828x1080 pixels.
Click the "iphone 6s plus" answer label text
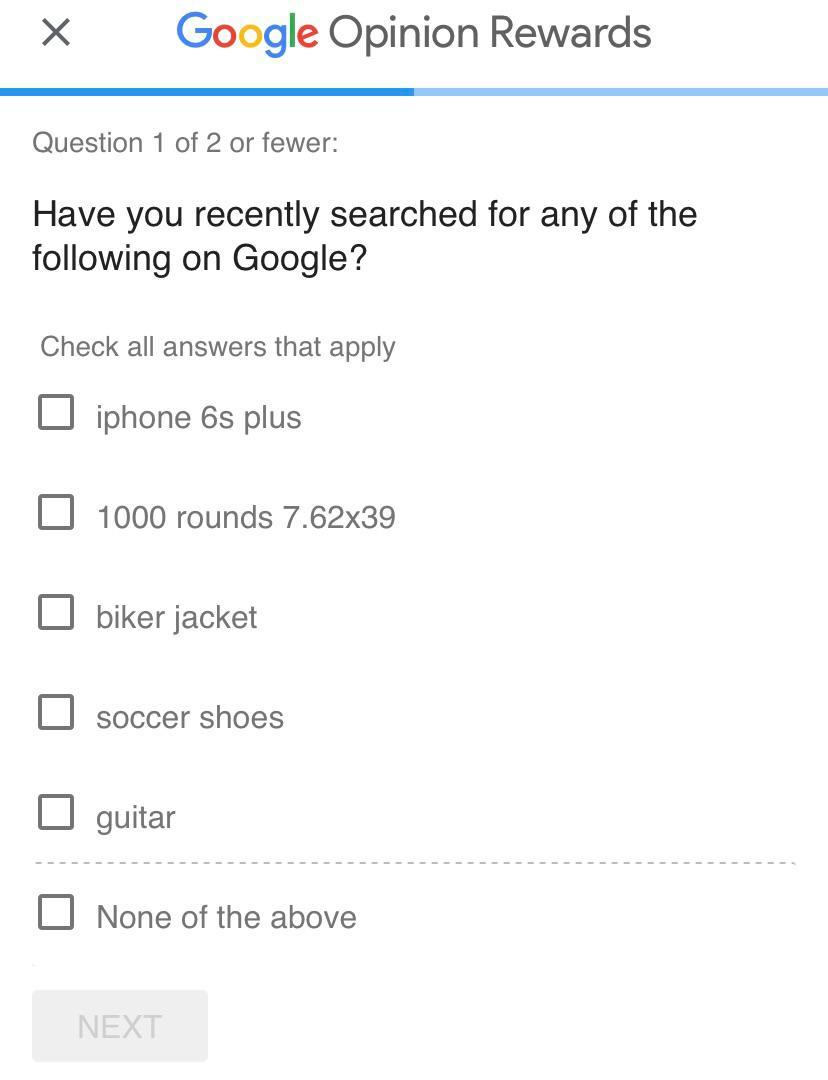click(198, 417)
